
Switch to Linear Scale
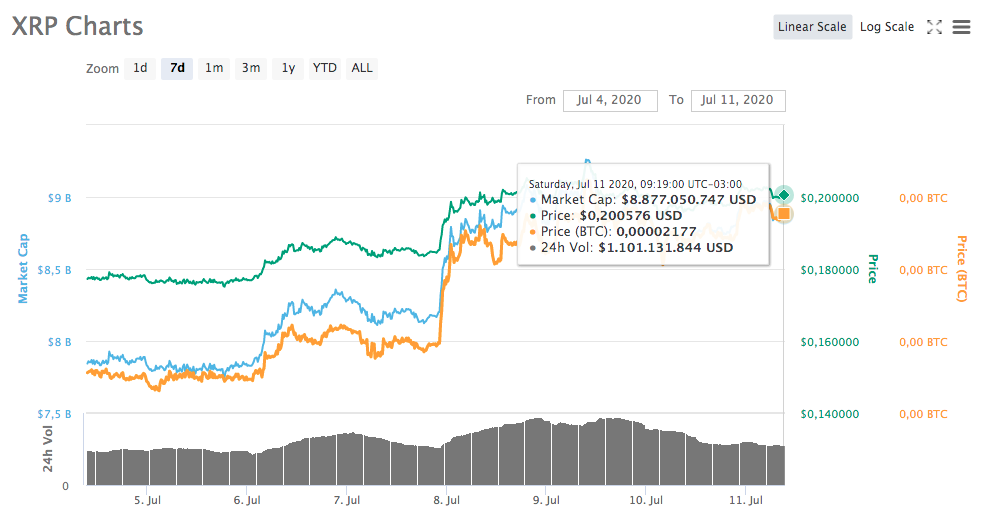click(813, 27)
